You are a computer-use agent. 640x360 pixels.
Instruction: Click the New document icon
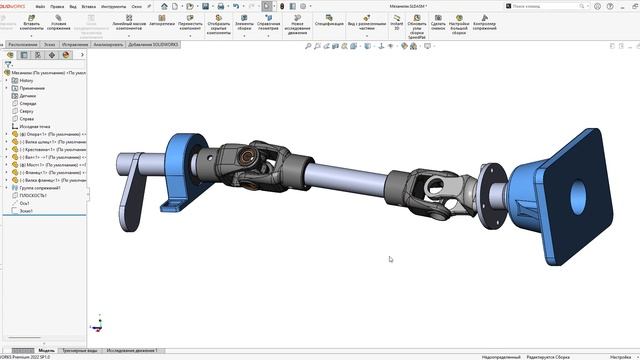point(175,6)
